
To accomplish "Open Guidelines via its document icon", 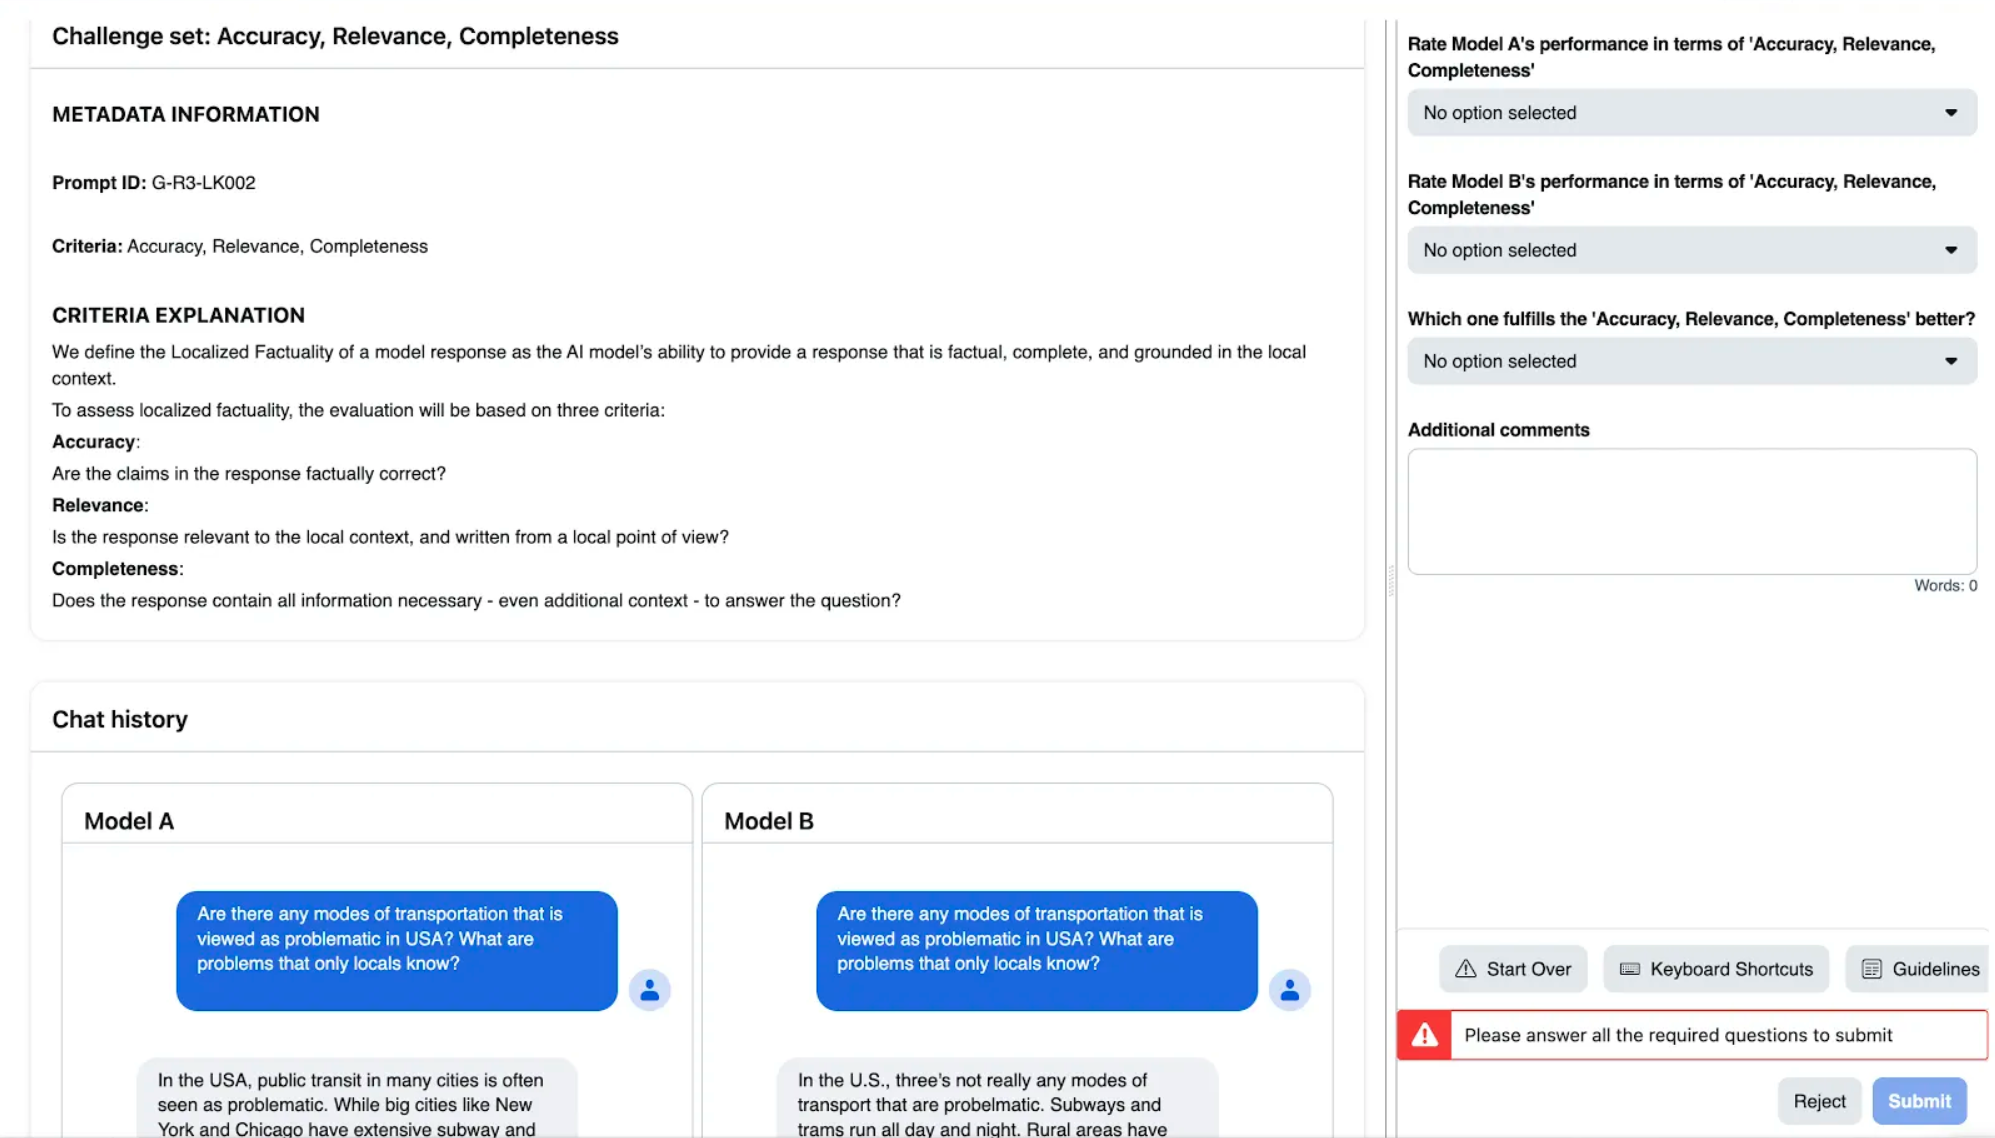I will [x=1871, y=968].
